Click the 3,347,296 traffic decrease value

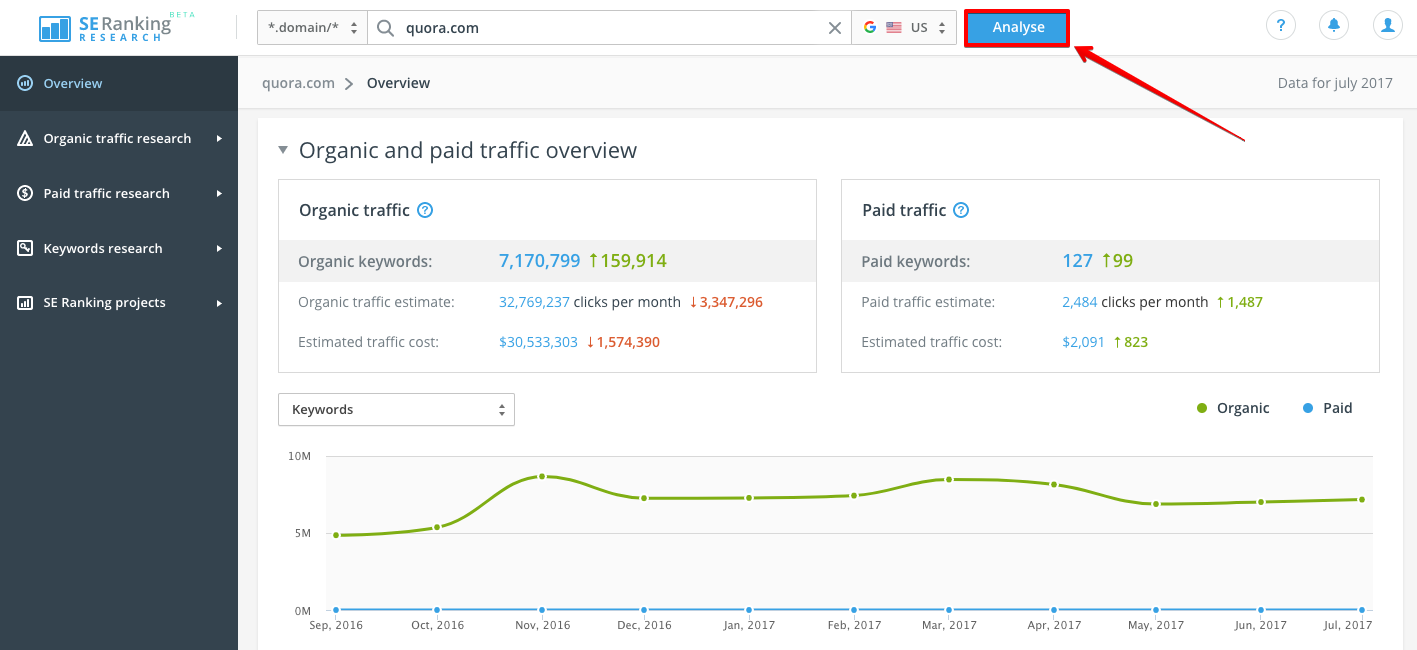[x=731, y=302]
